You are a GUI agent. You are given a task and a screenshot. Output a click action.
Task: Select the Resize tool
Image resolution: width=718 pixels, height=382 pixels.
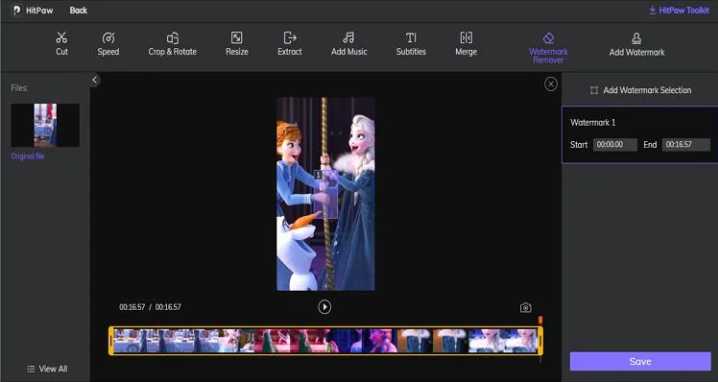237,44
